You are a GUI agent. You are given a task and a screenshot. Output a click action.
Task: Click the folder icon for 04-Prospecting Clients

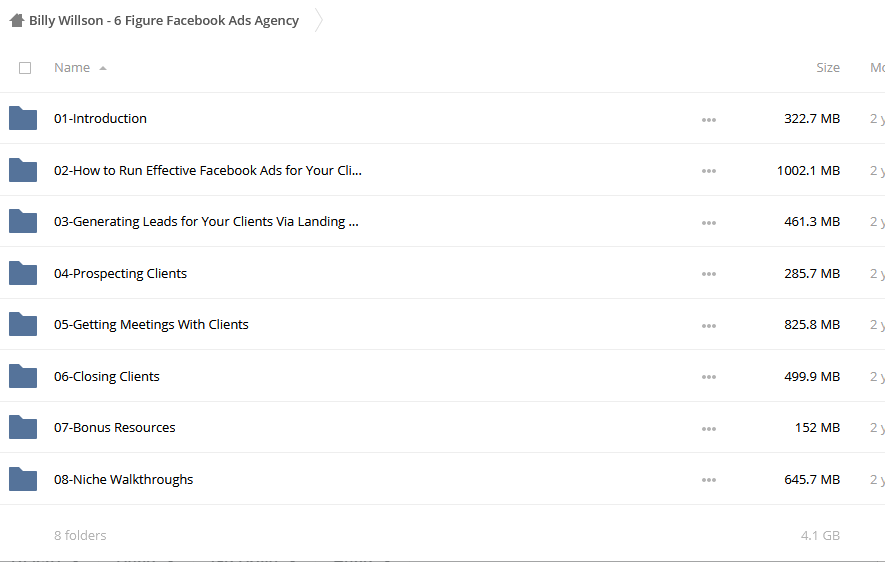coord(23,273)
